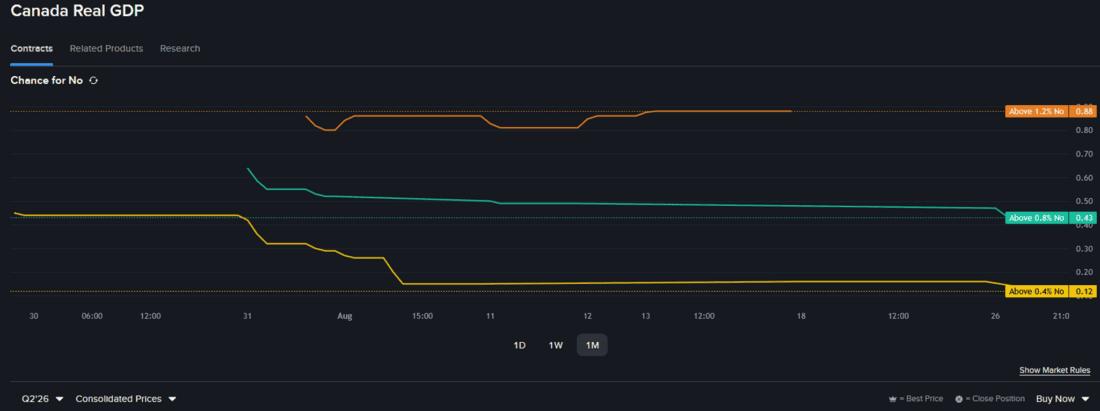Click the 0.70 value on the price axis
Viewport: 1100px width, 411px height.
1083,154
